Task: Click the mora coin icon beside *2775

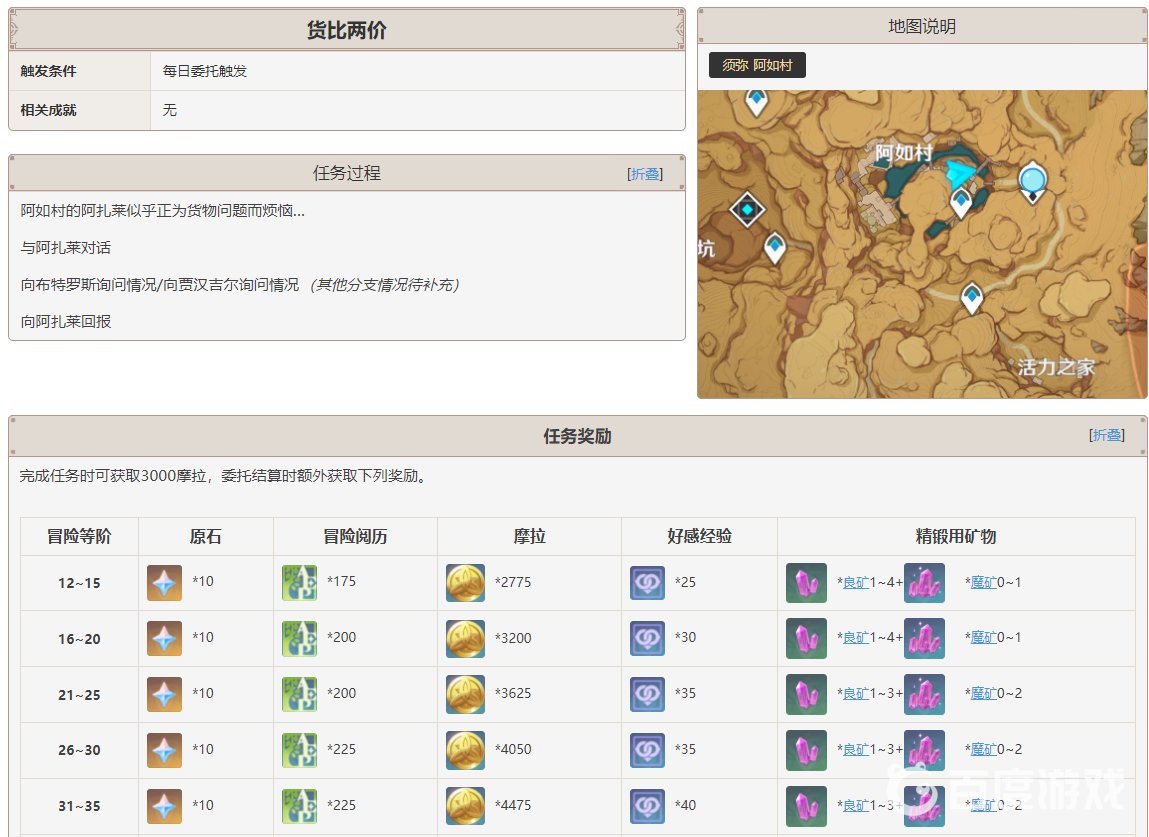Action: tap(465, 583)
